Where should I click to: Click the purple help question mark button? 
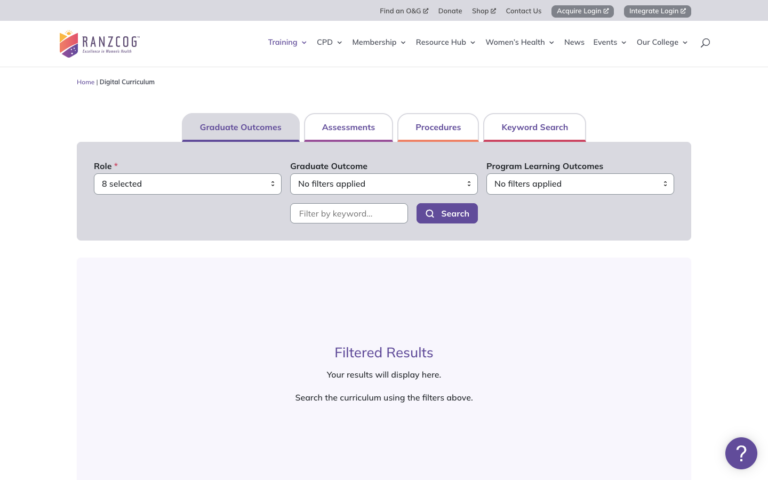pos(740,453)
